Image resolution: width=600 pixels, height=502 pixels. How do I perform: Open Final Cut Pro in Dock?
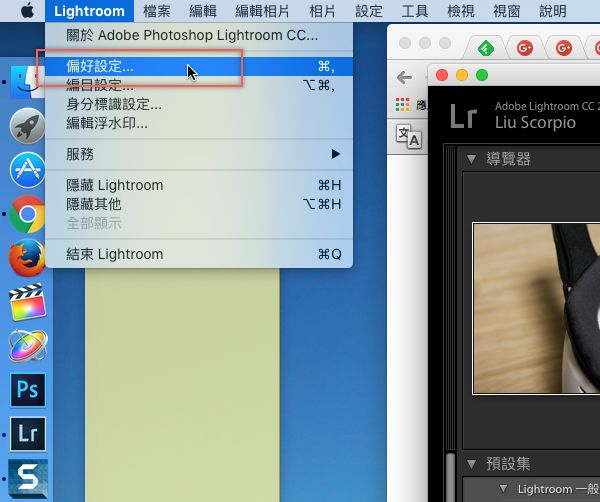click(x=28, y=302)
